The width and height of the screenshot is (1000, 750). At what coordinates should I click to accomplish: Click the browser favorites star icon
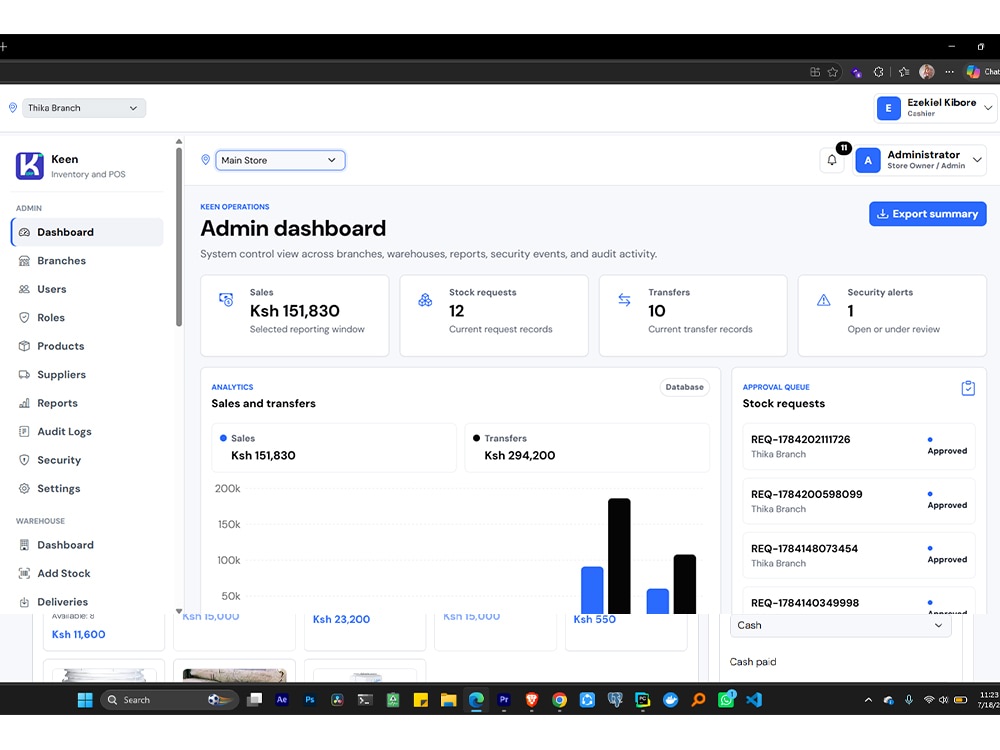click(832, 72)
